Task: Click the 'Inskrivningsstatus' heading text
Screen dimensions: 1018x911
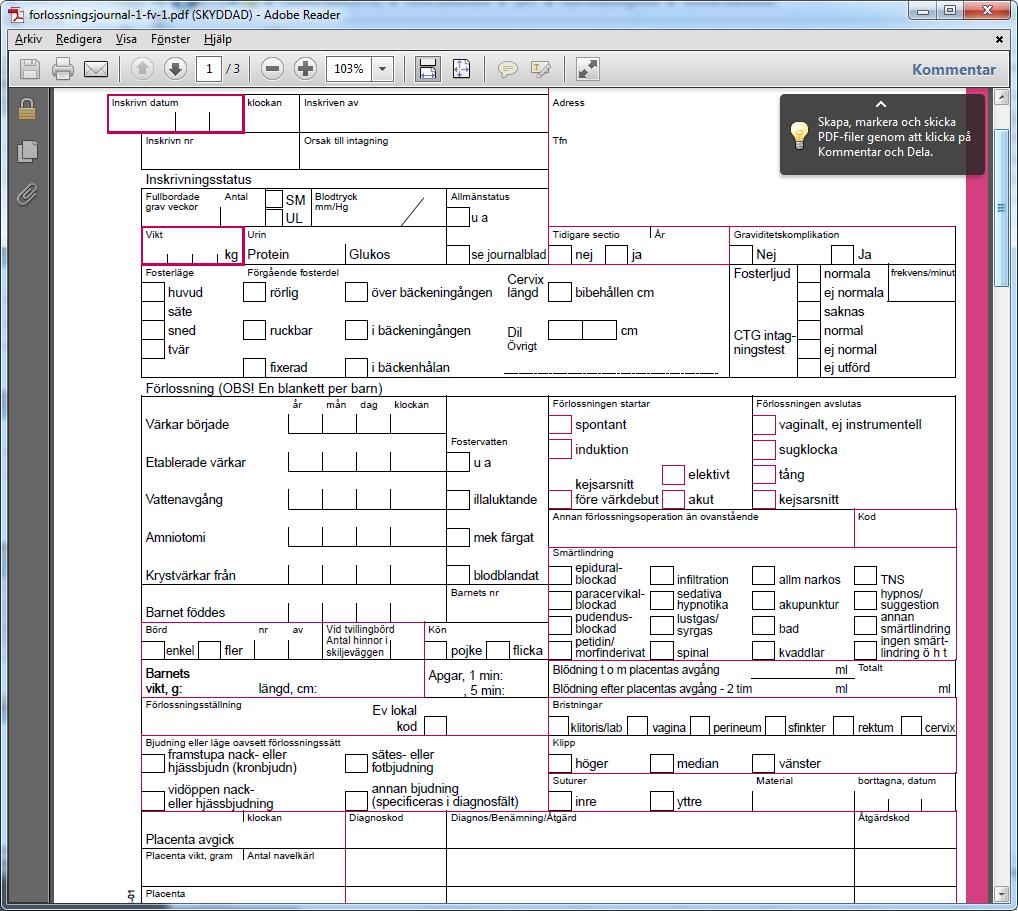Action: pos(198,179)
